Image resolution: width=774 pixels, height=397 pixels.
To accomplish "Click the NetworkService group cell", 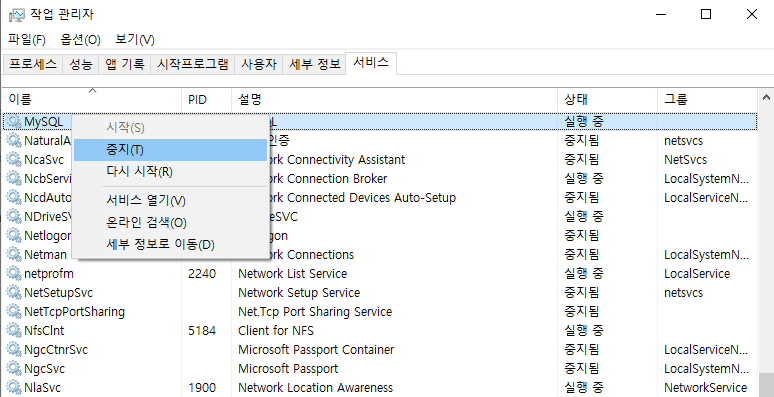I will pyautogui.click(x=705, y=388).
